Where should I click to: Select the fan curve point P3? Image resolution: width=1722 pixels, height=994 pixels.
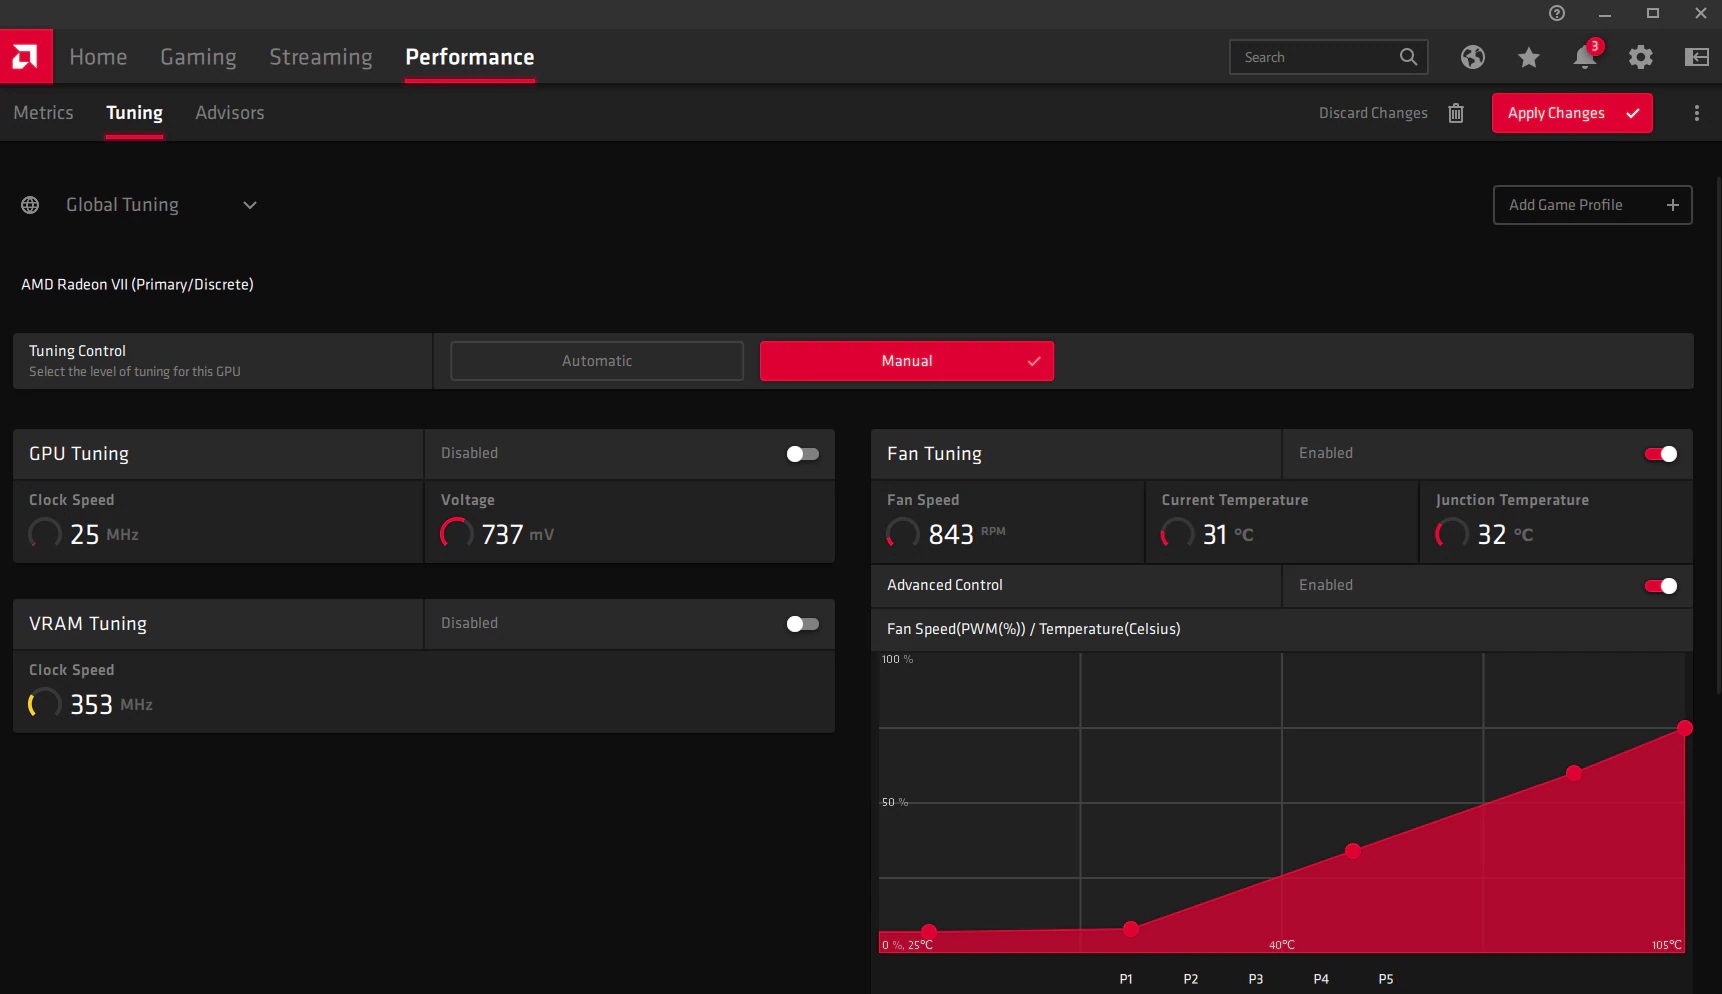point(1353,851)
